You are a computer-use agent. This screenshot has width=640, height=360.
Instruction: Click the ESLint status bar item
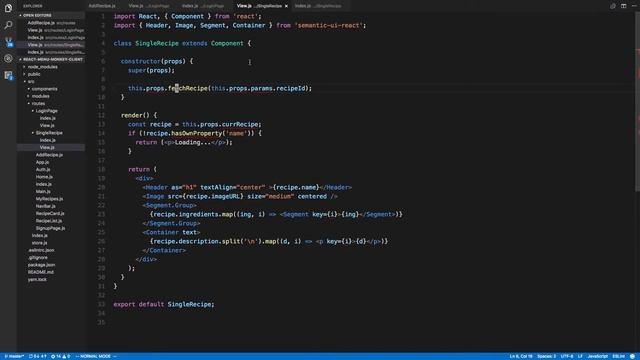(x=619, y=356)
